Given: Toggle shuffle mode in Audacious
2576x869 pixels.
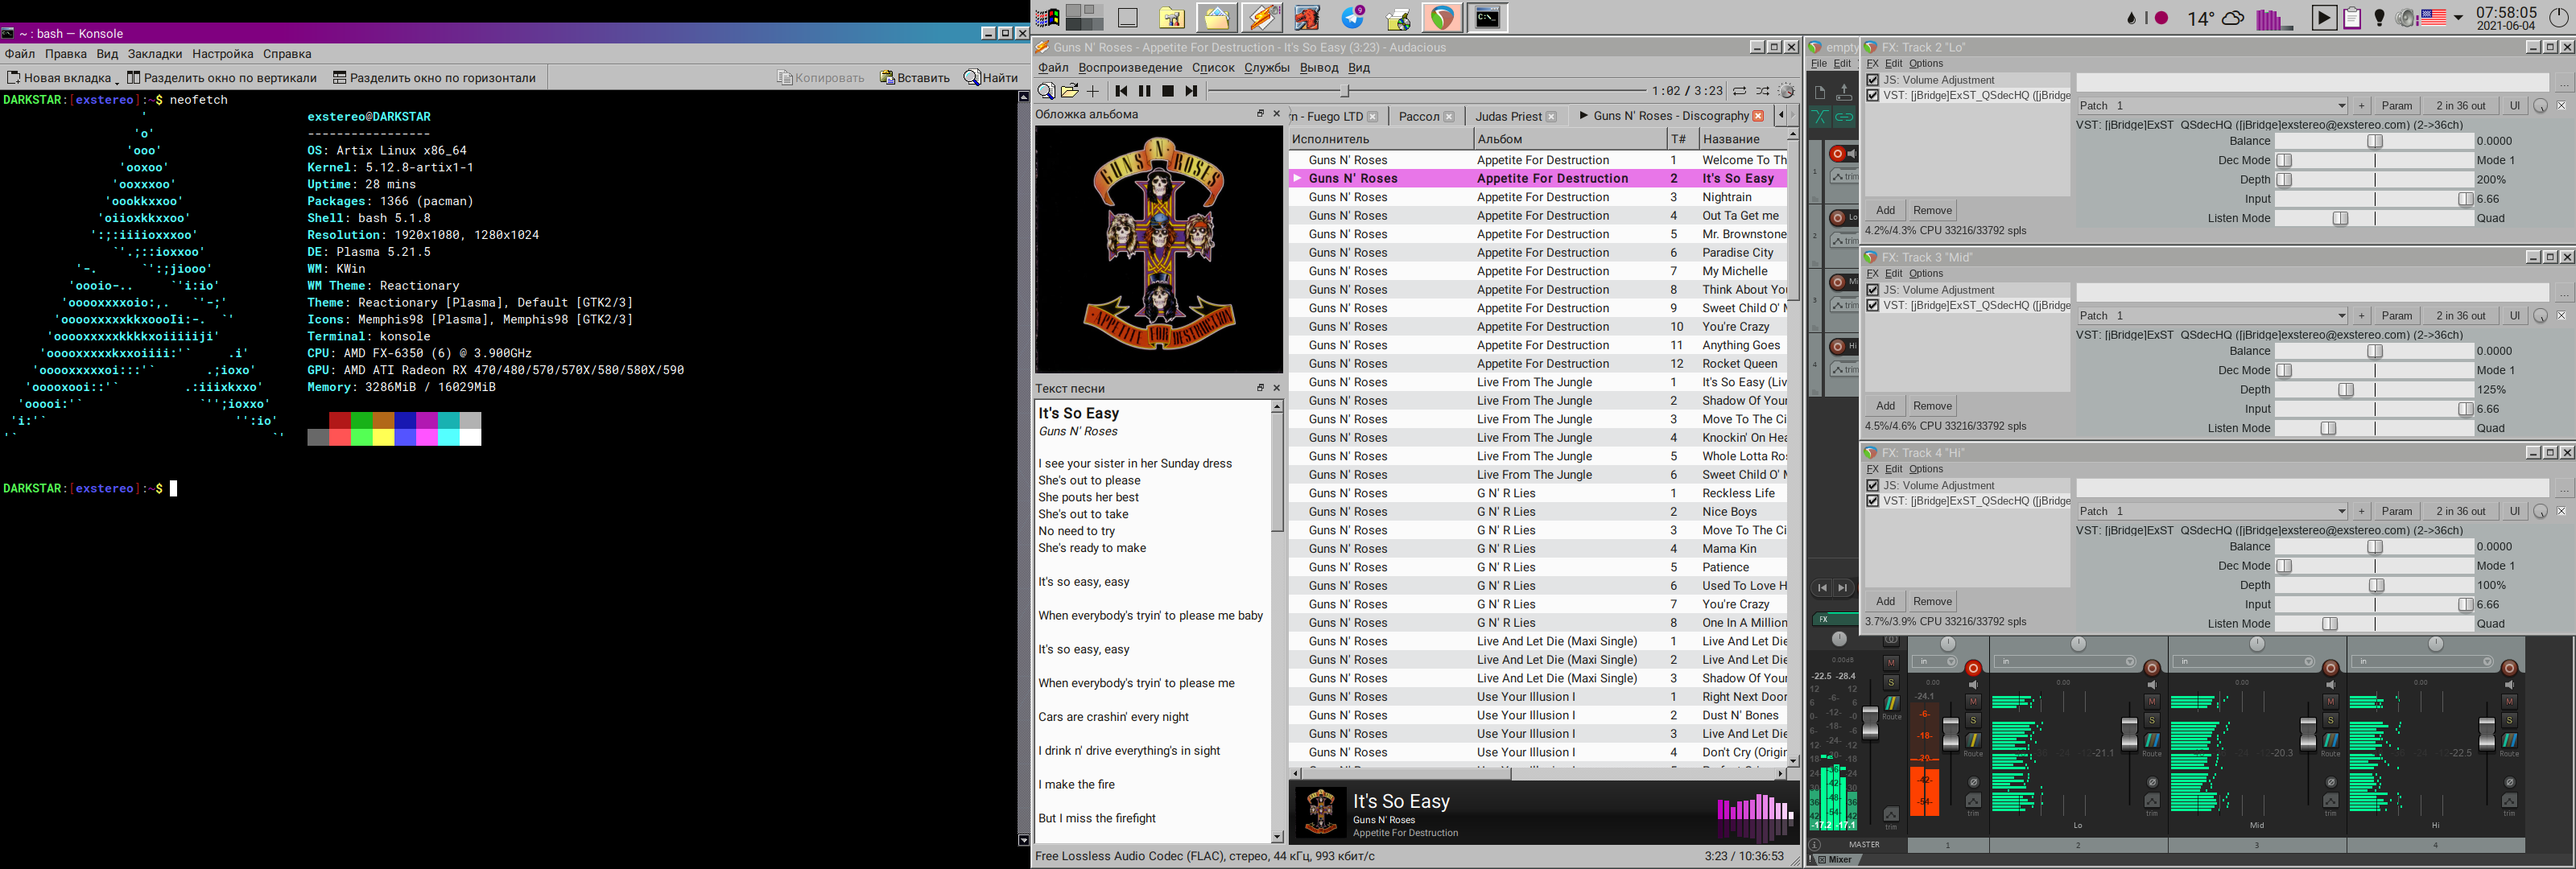Looking at the screenshot, I should [x=1763, y=91].
